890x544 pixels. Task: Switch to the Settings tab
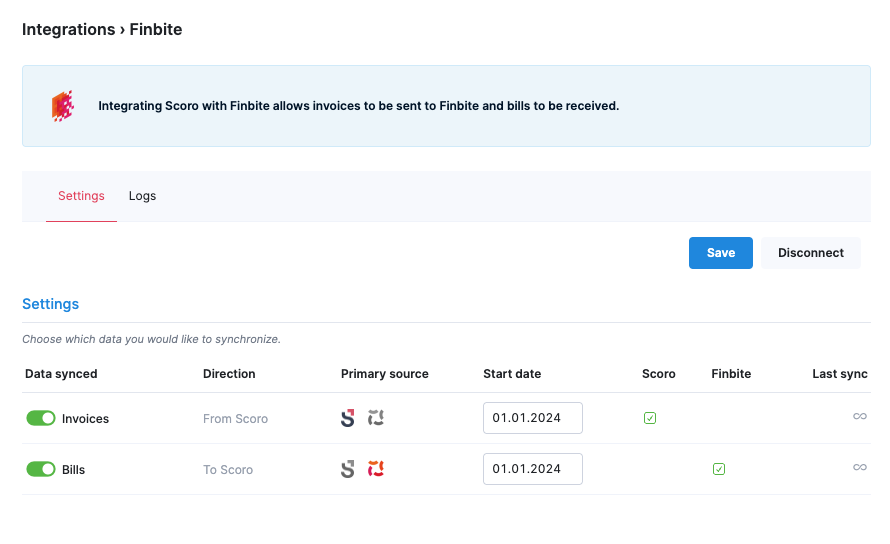tap(81, 196)
